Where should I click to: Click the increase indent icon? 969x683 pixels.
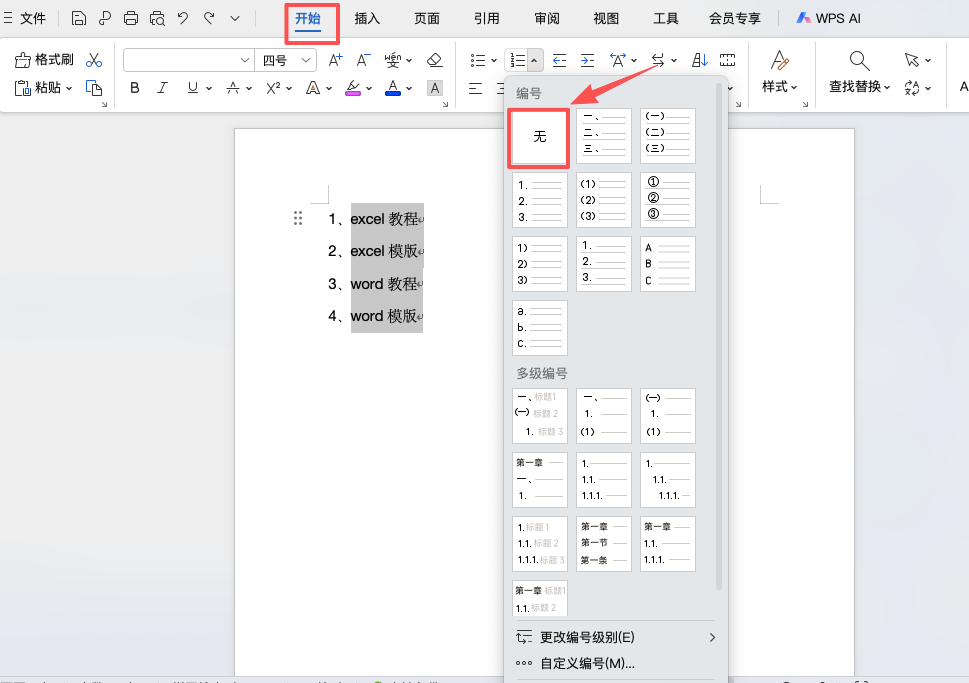tap(587, 60)
